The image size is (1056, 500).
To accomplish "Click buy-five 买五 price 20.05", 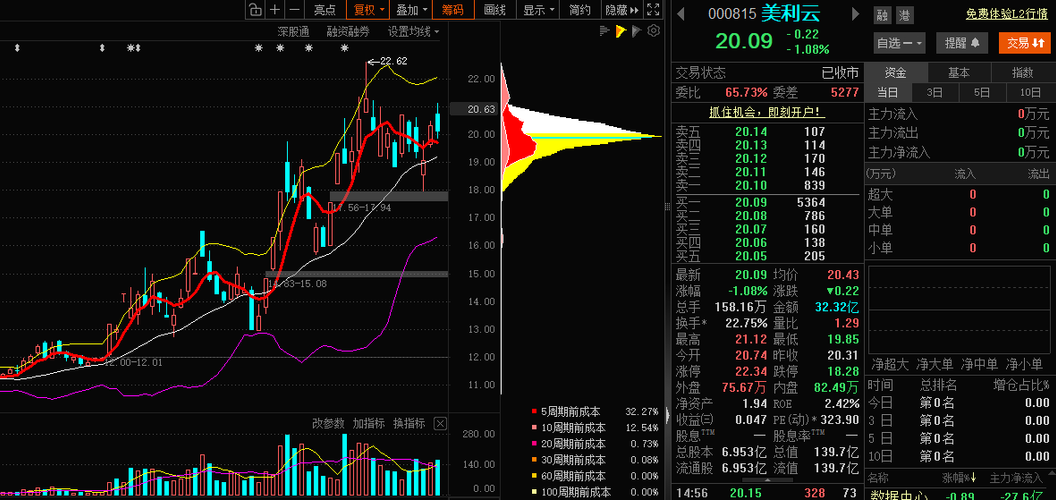I will (x=751, y=256).
